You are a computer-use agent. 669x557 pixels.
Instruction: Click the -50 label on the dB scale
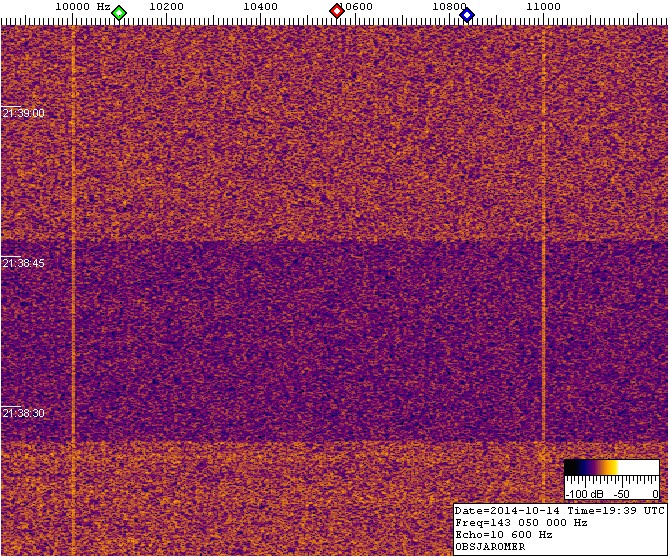(622, 494)
